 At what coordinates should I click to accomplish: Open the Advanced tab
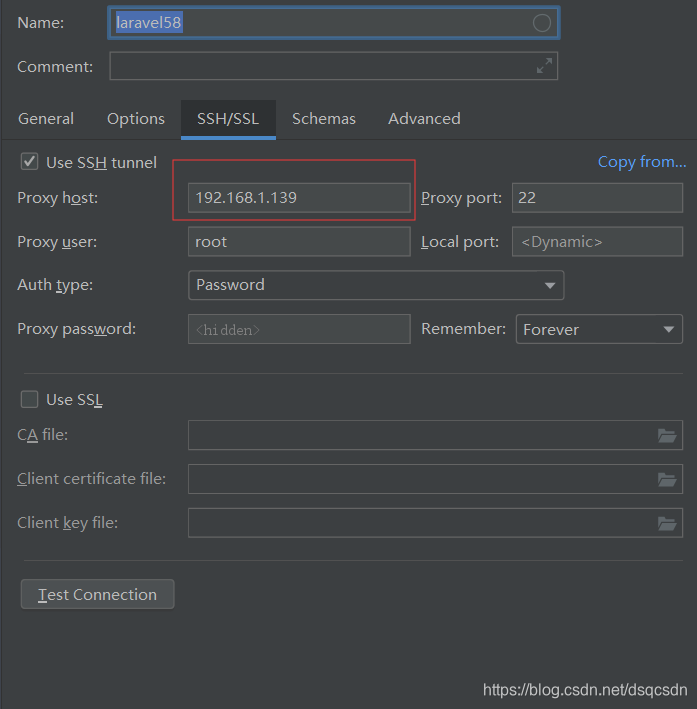424,118
